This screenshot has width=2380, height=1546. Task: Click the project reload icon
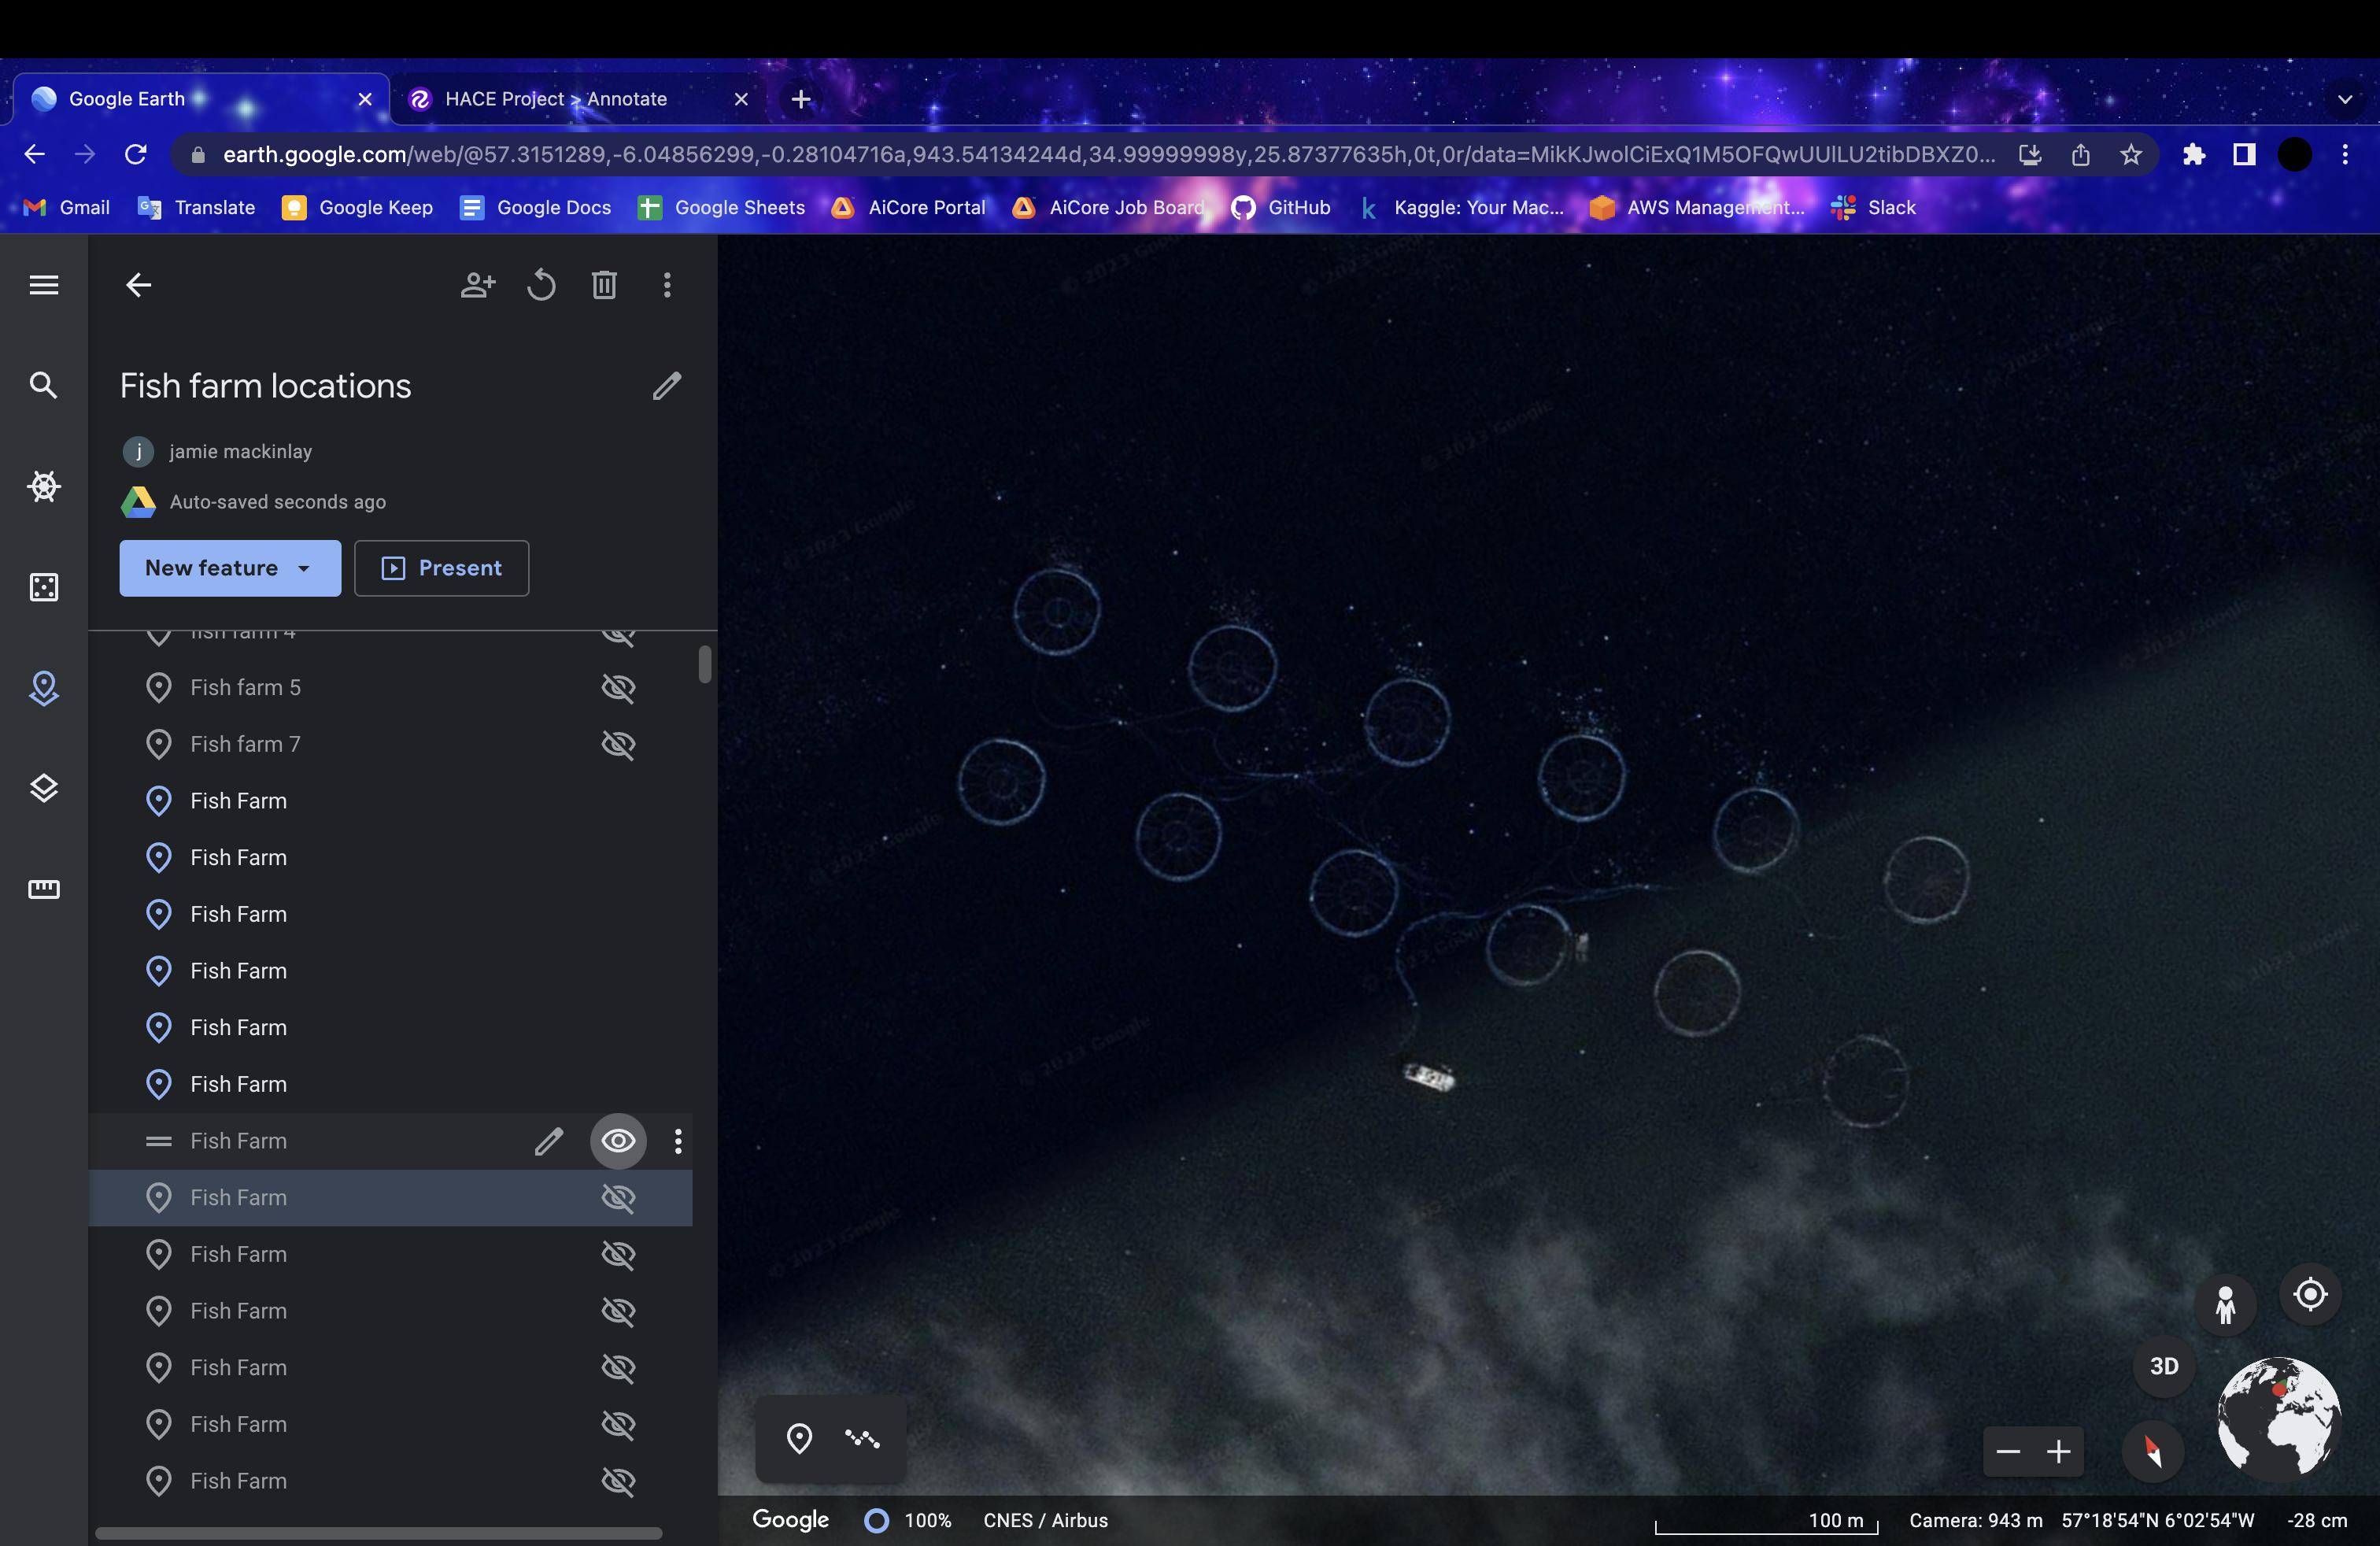[x=541, y=285]
